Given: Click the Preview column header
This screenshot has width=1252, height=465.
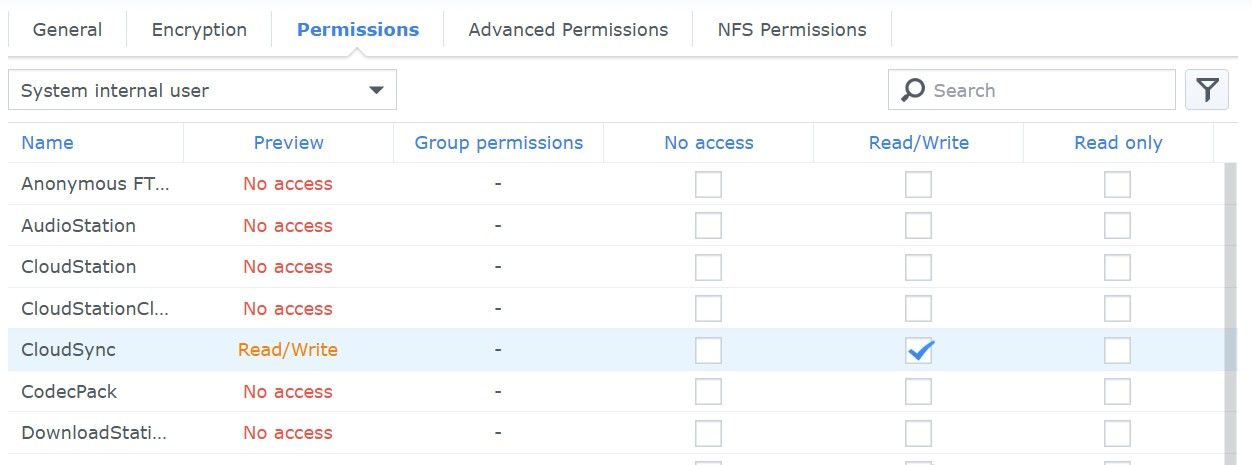Looking at the screenshot, I should pos(288,143).
